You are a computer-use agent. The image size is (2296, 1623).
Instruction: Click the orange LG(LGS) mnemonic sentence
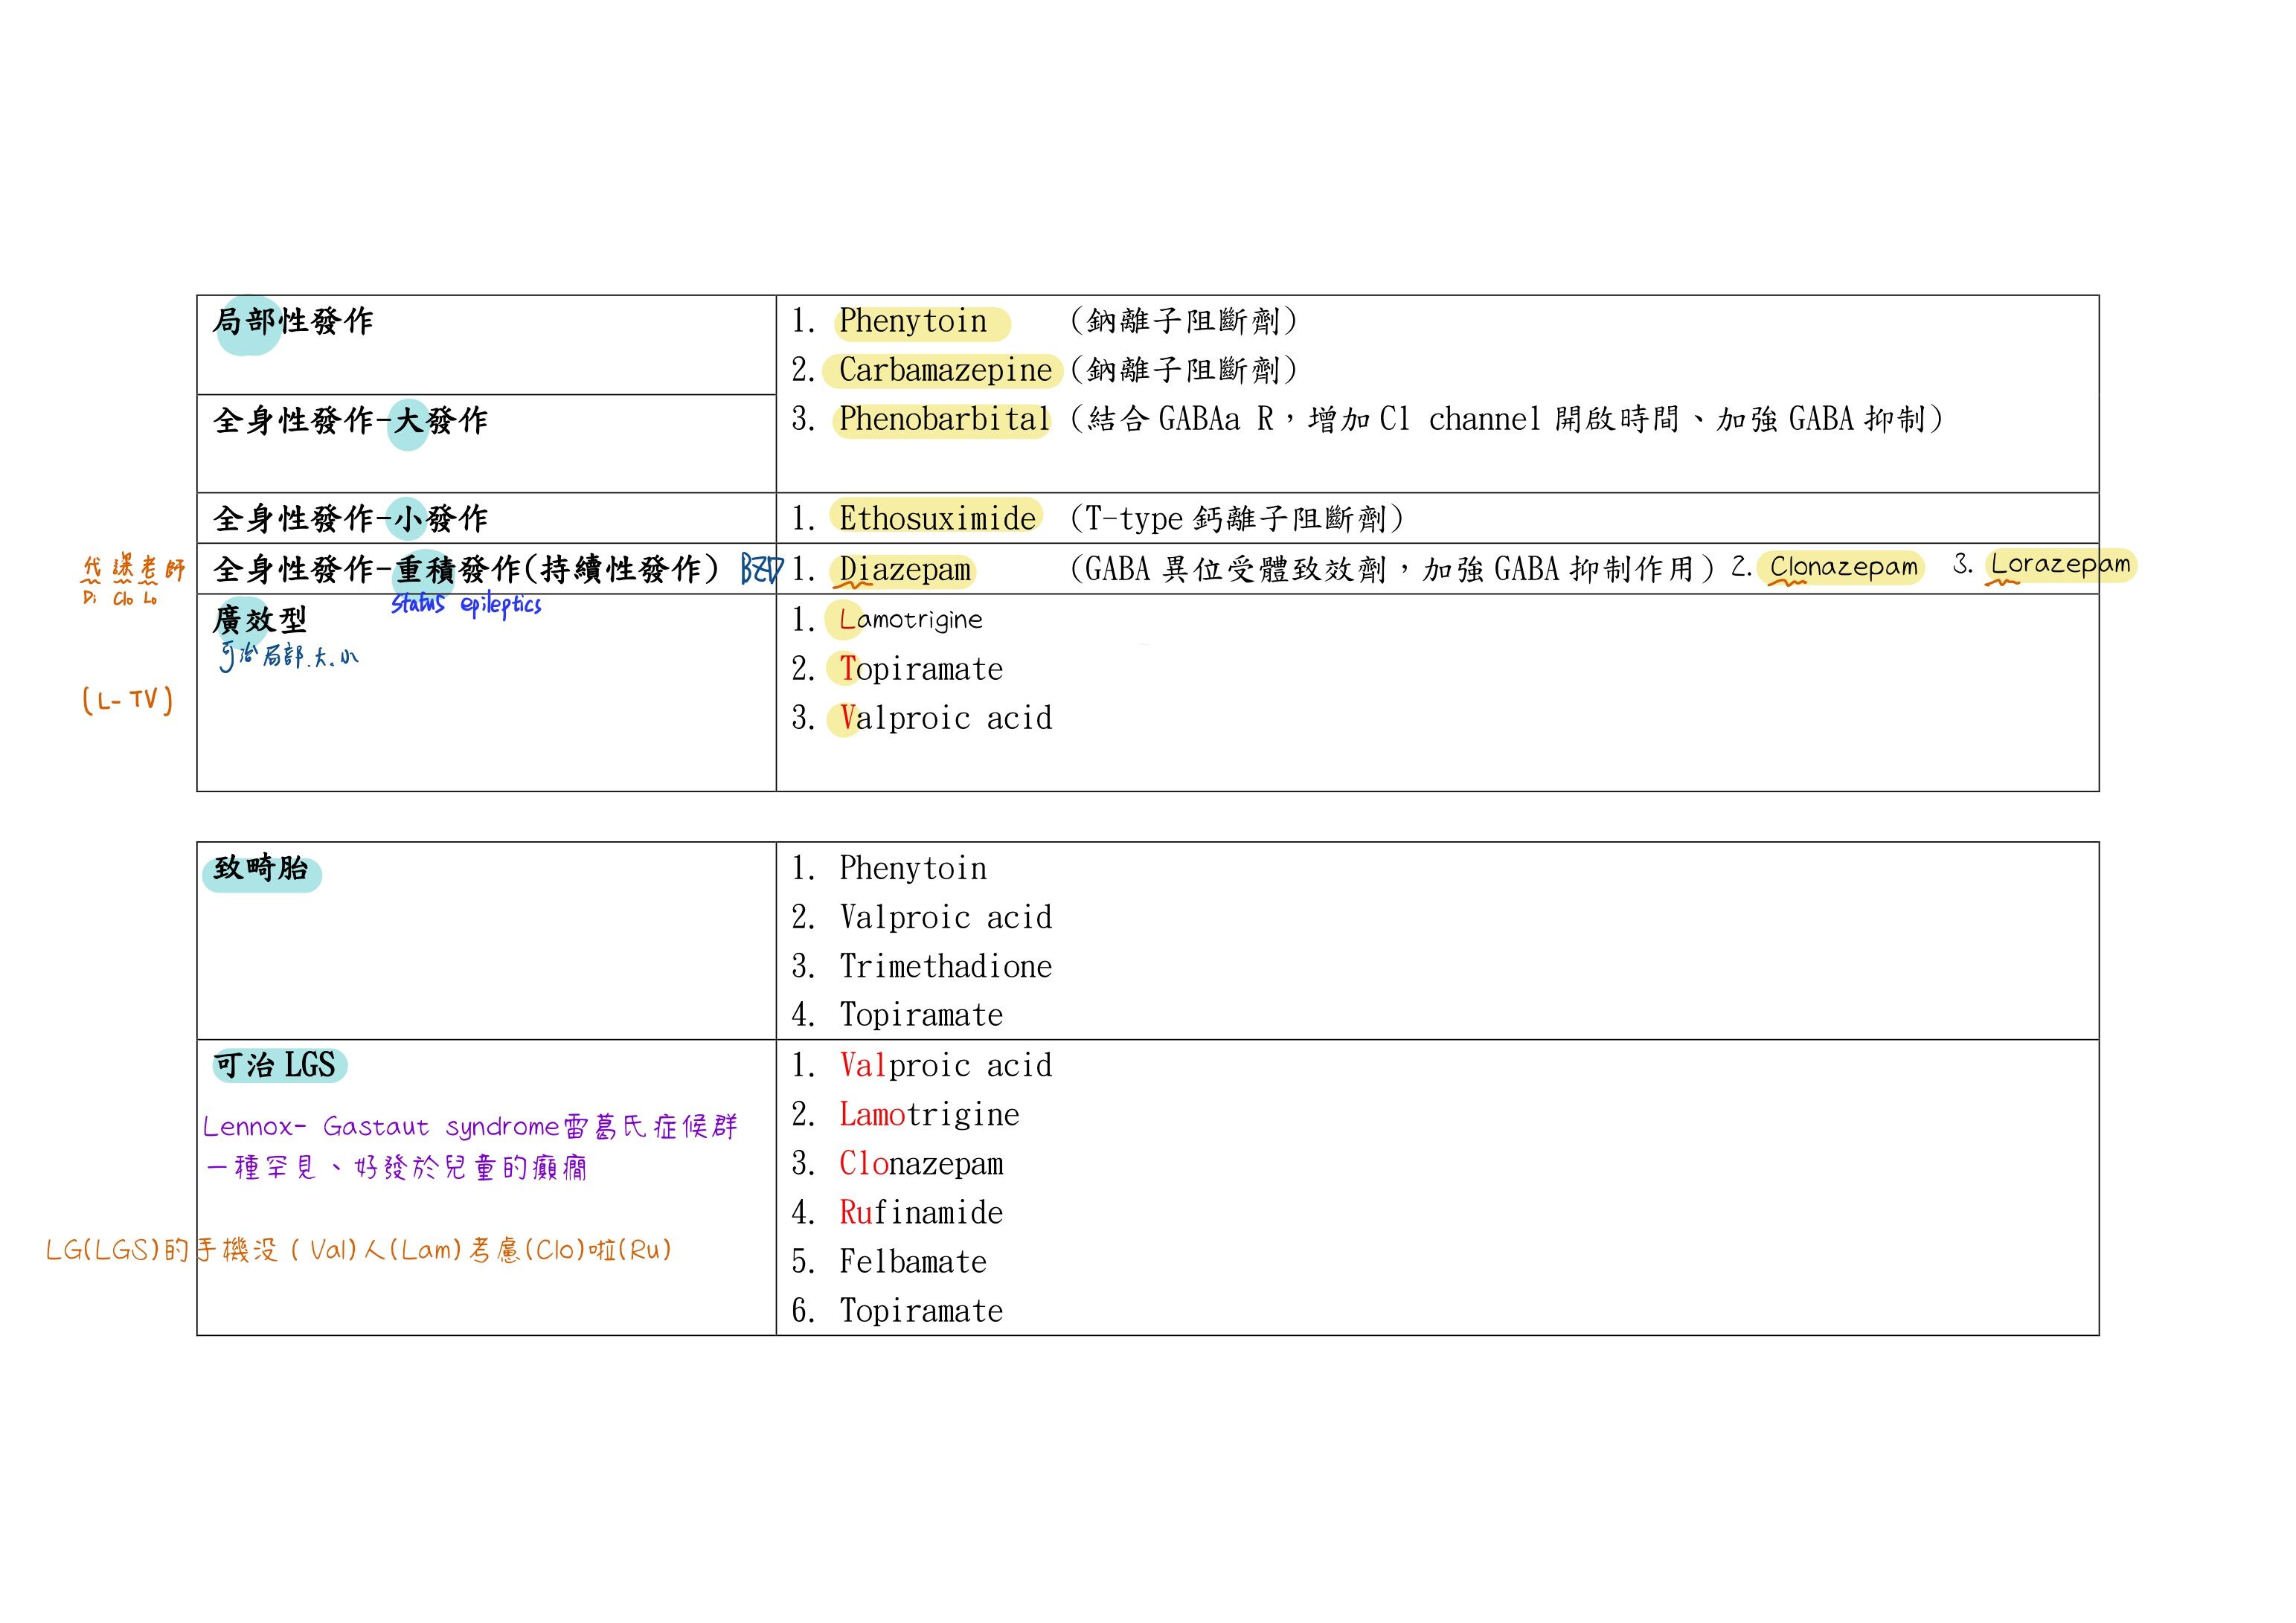[358, 1251]
